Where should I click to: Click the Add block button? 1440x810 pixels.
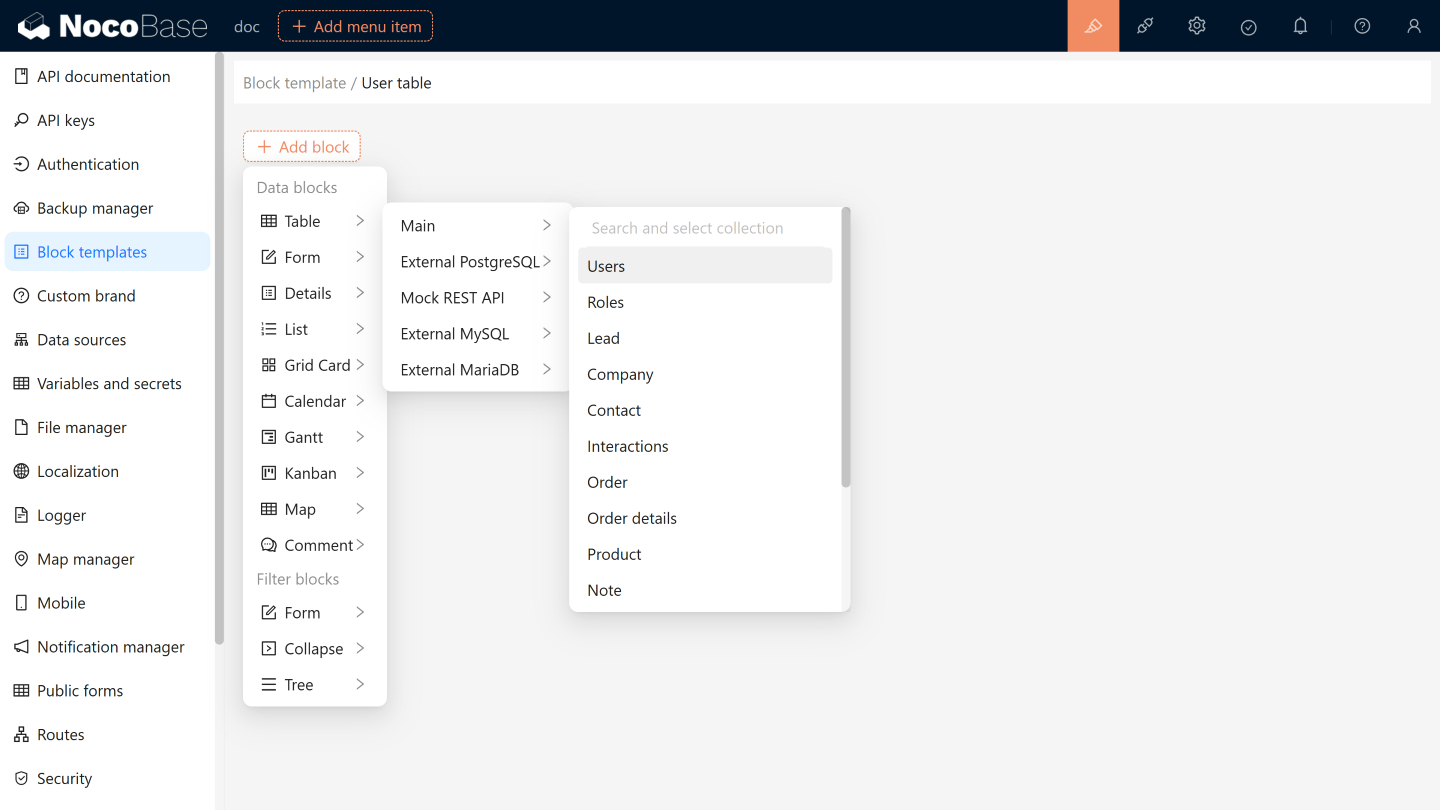302,147
